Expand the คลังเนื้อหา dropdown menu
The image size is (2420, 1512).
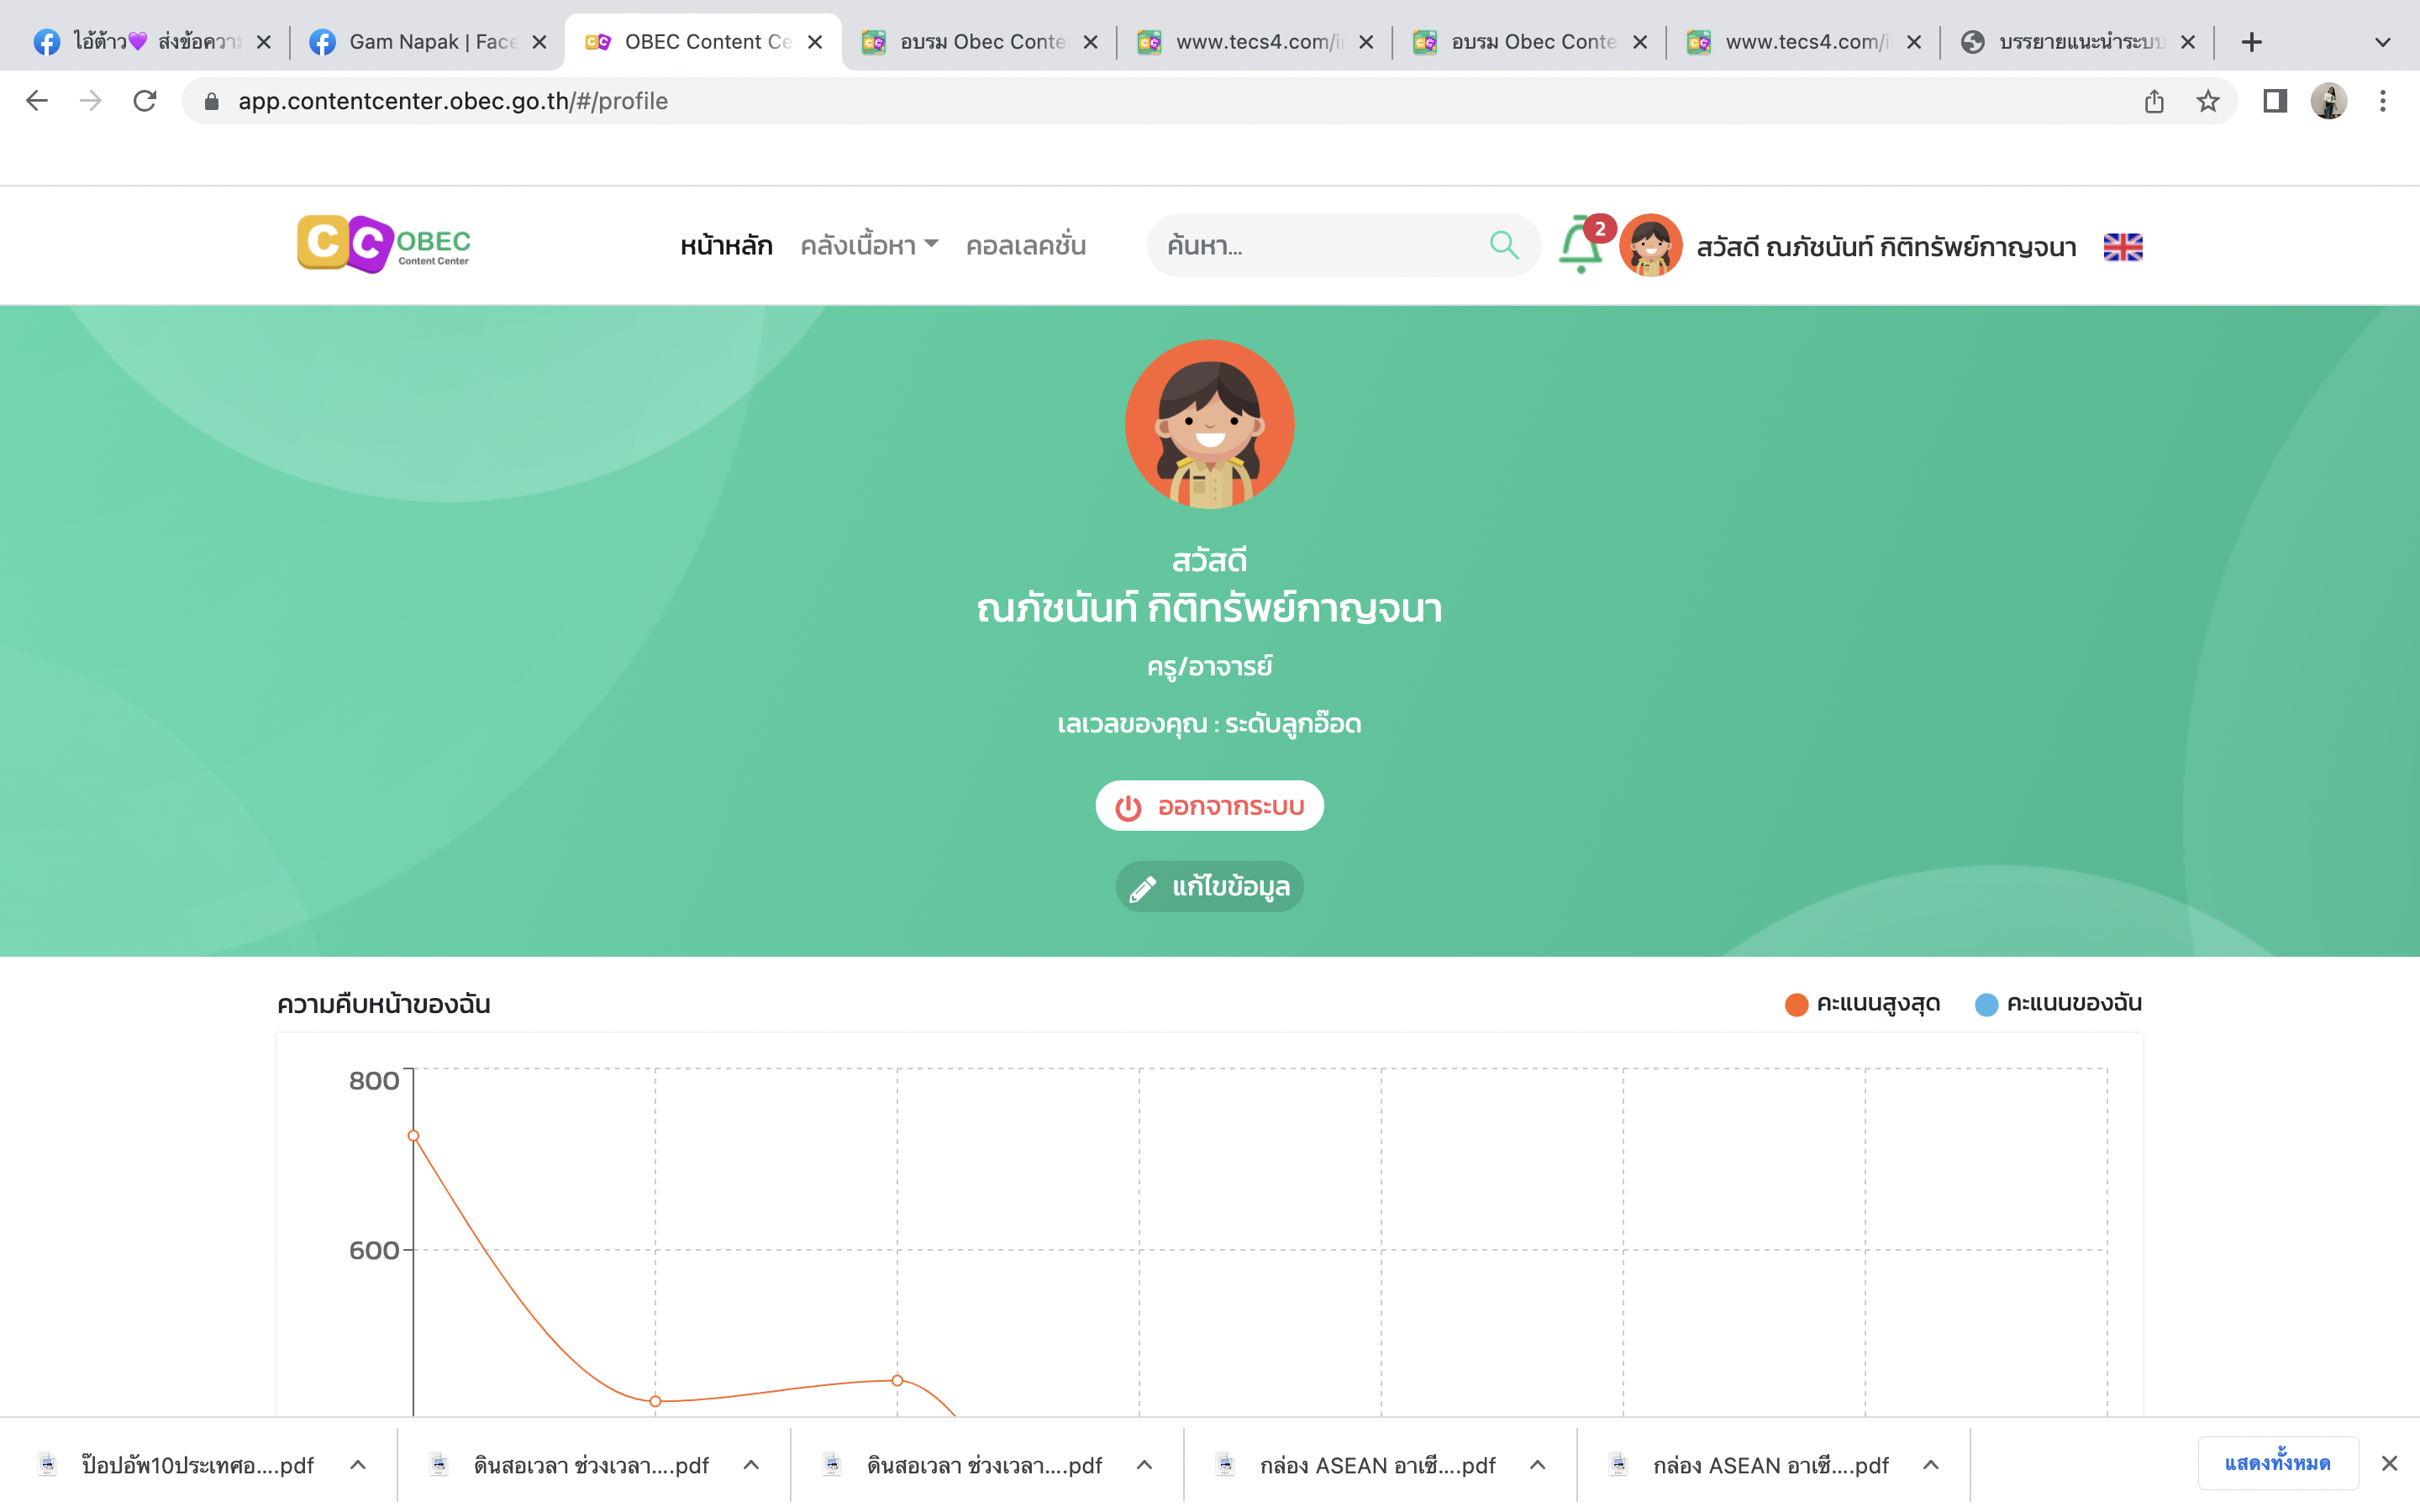pos(869,246)
